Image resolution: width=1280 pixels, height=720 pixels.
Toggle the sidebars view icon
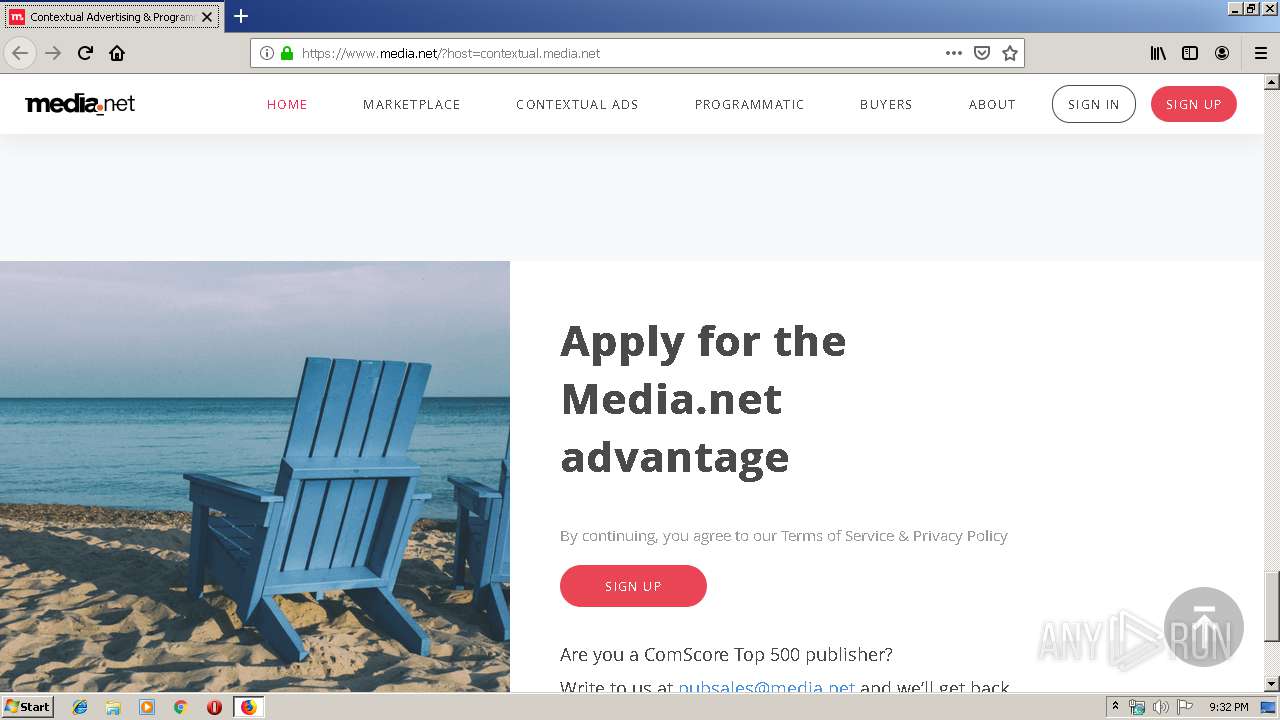[1190, 53]
